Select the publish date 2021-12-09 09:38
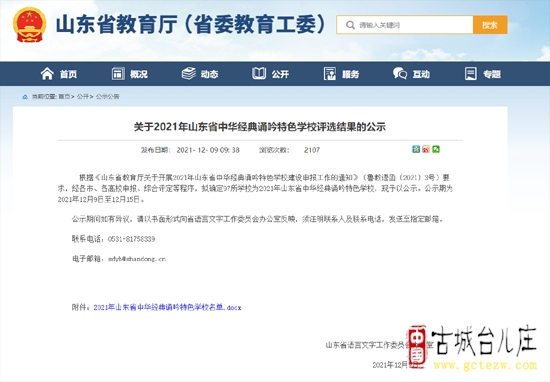The height and width of the screenshot is (382, 550). [208, 150]
